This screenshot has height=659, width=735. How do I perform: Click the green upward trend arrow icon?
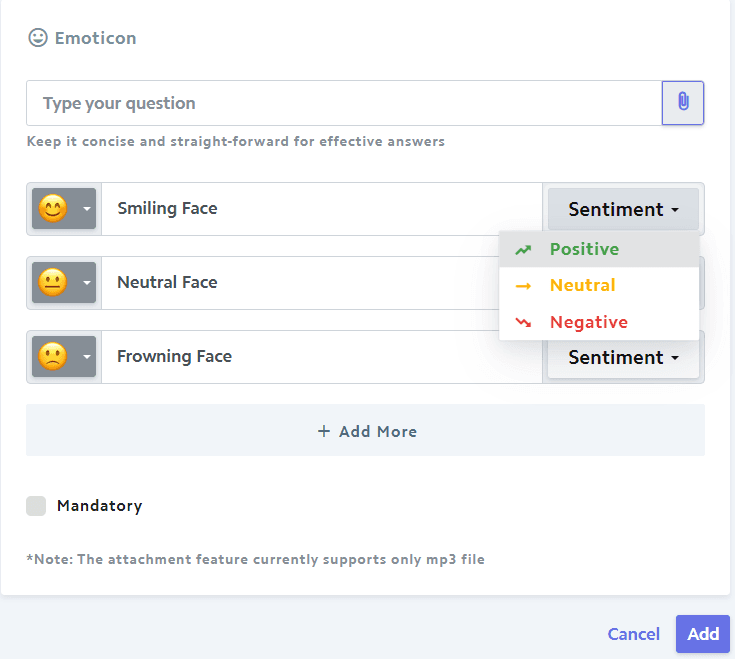pyautogui.click(x=523, y=249)
